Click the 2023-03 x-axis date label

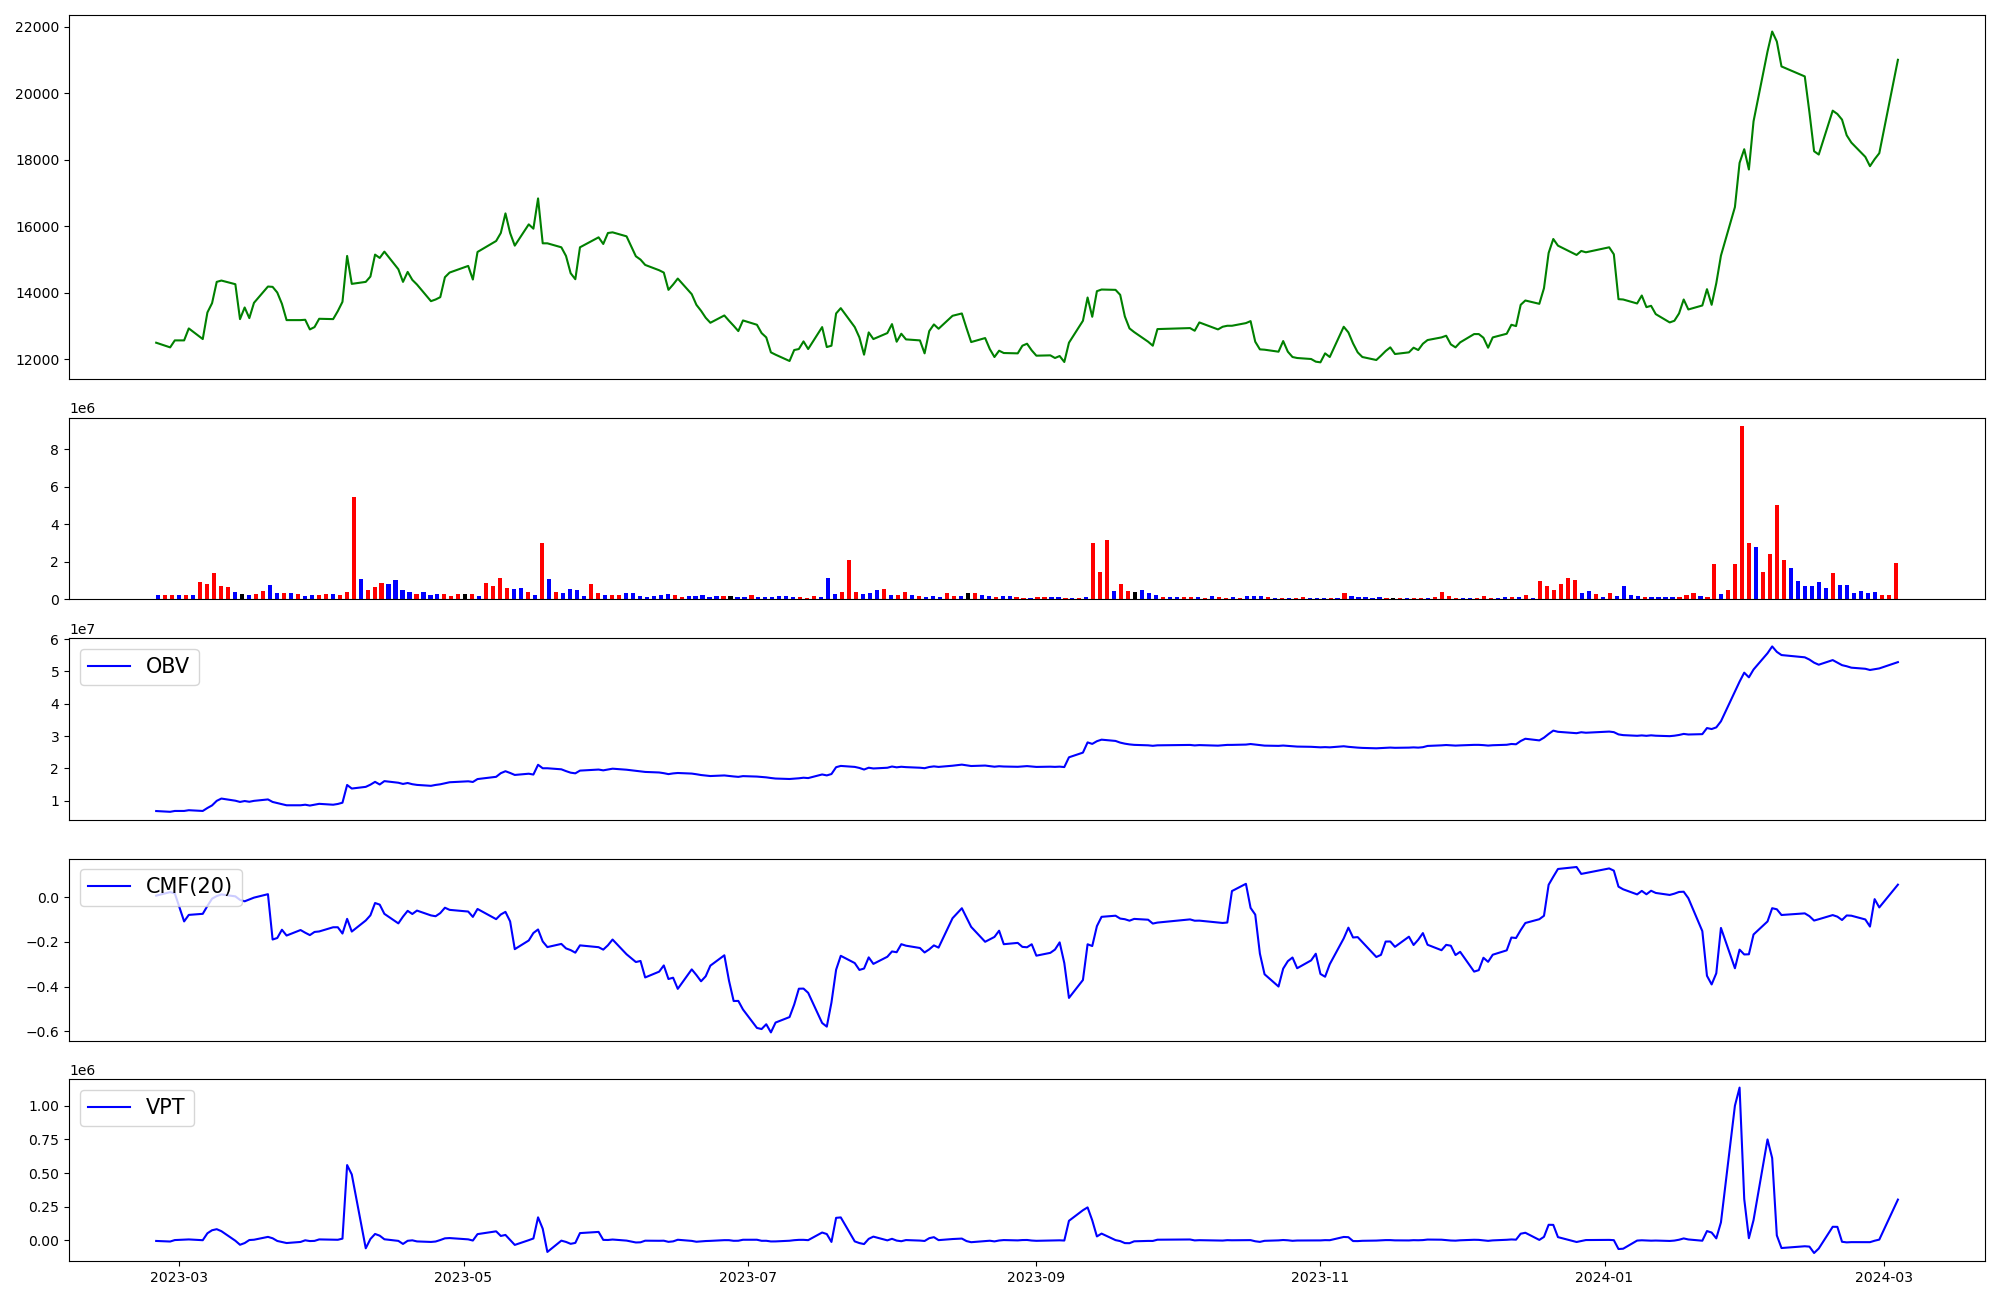click(x=180, y=1277)
